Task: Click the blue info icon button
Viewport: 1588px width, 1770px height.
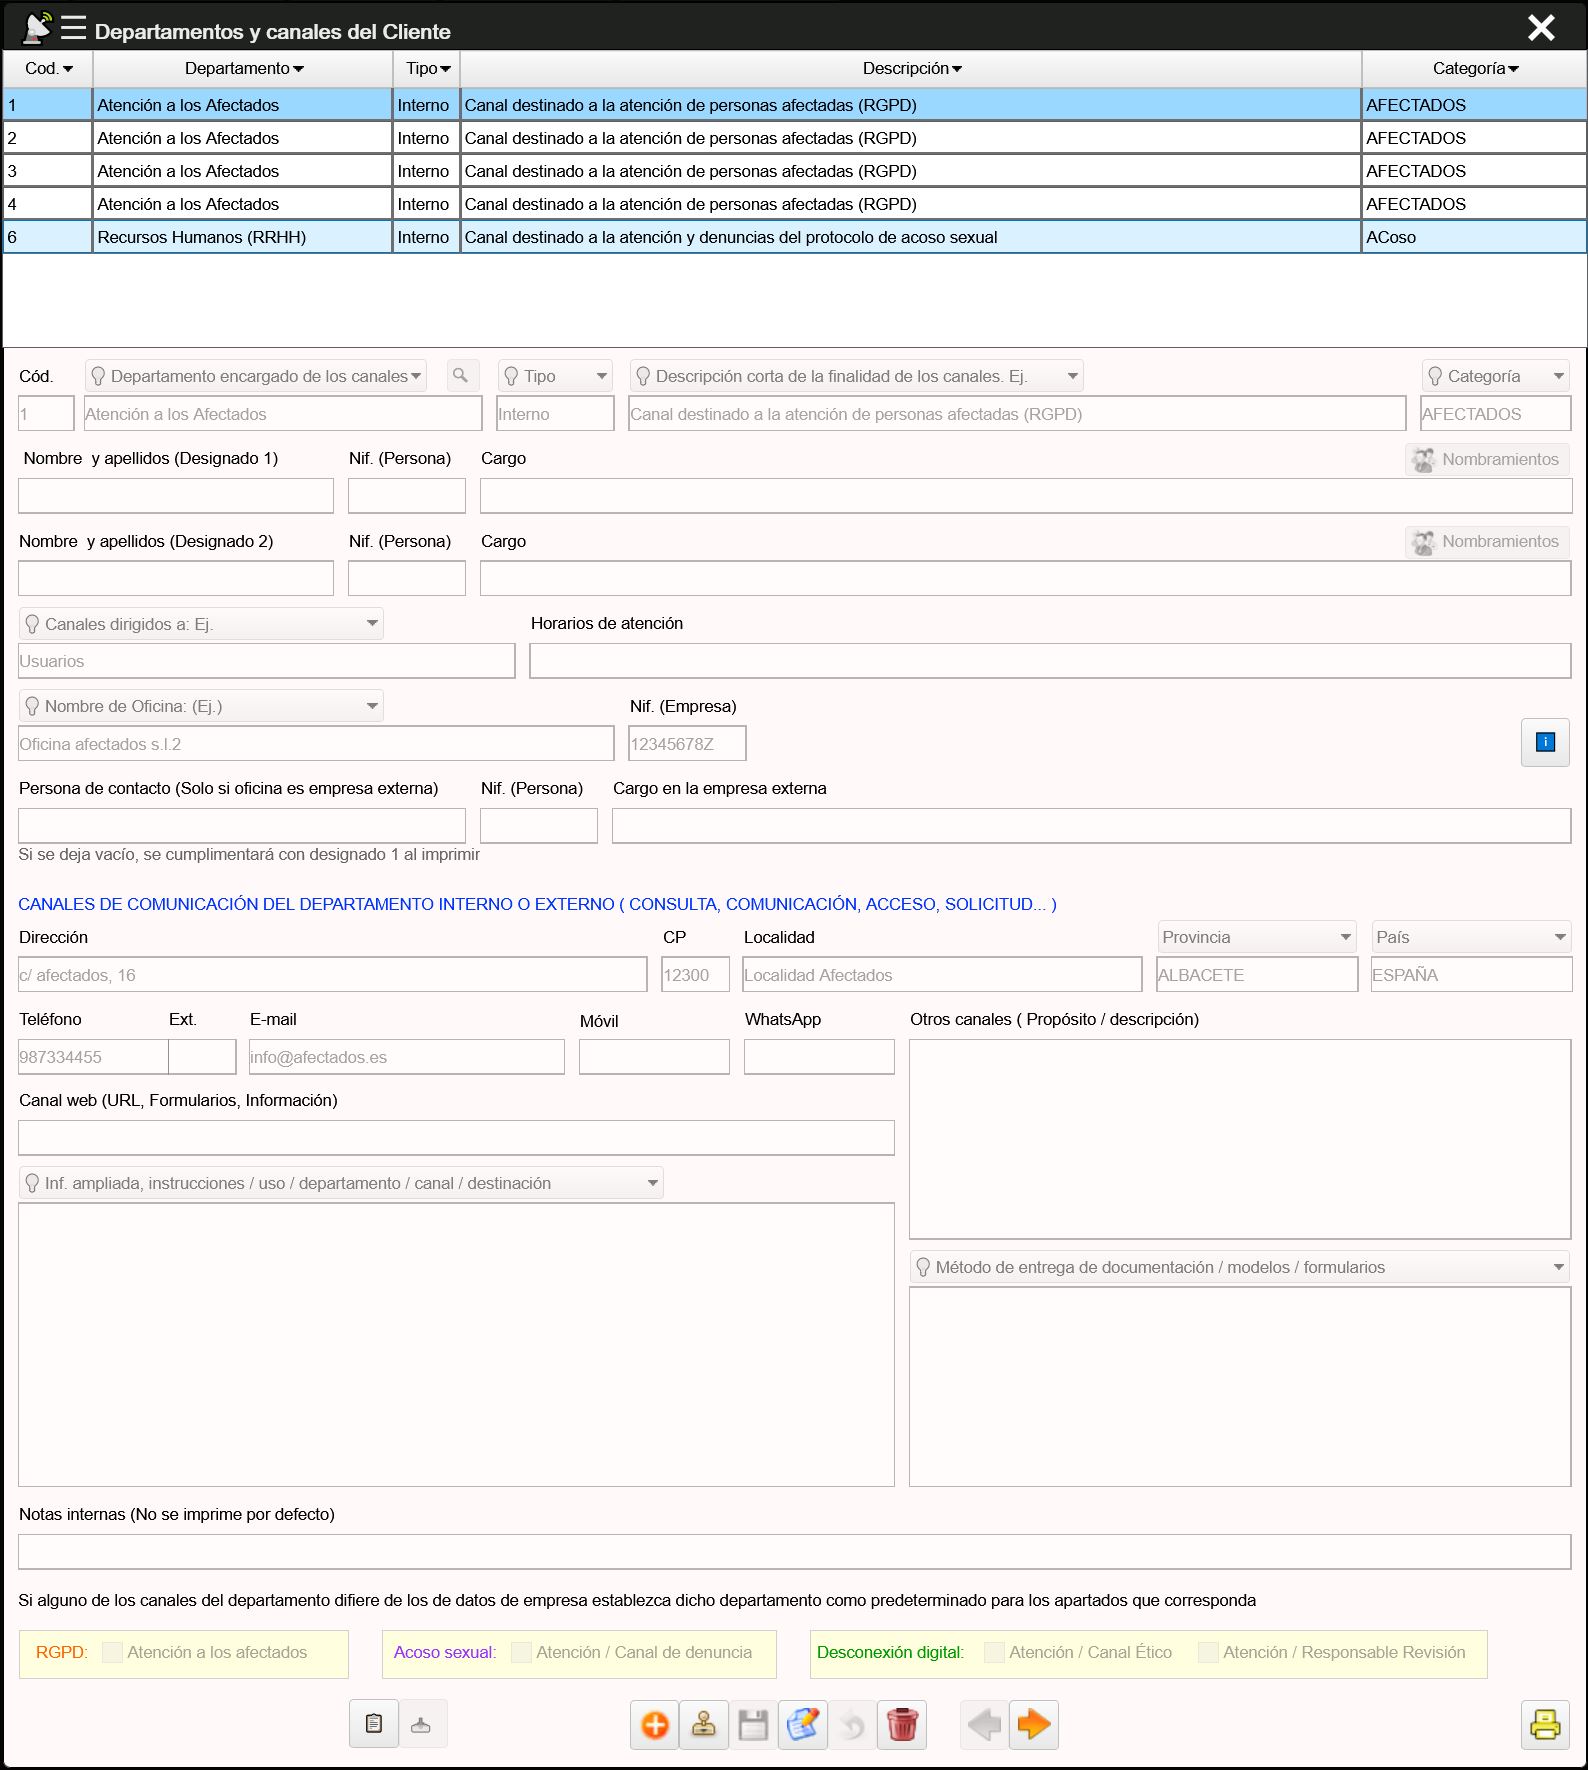Action: [1545, 742]
